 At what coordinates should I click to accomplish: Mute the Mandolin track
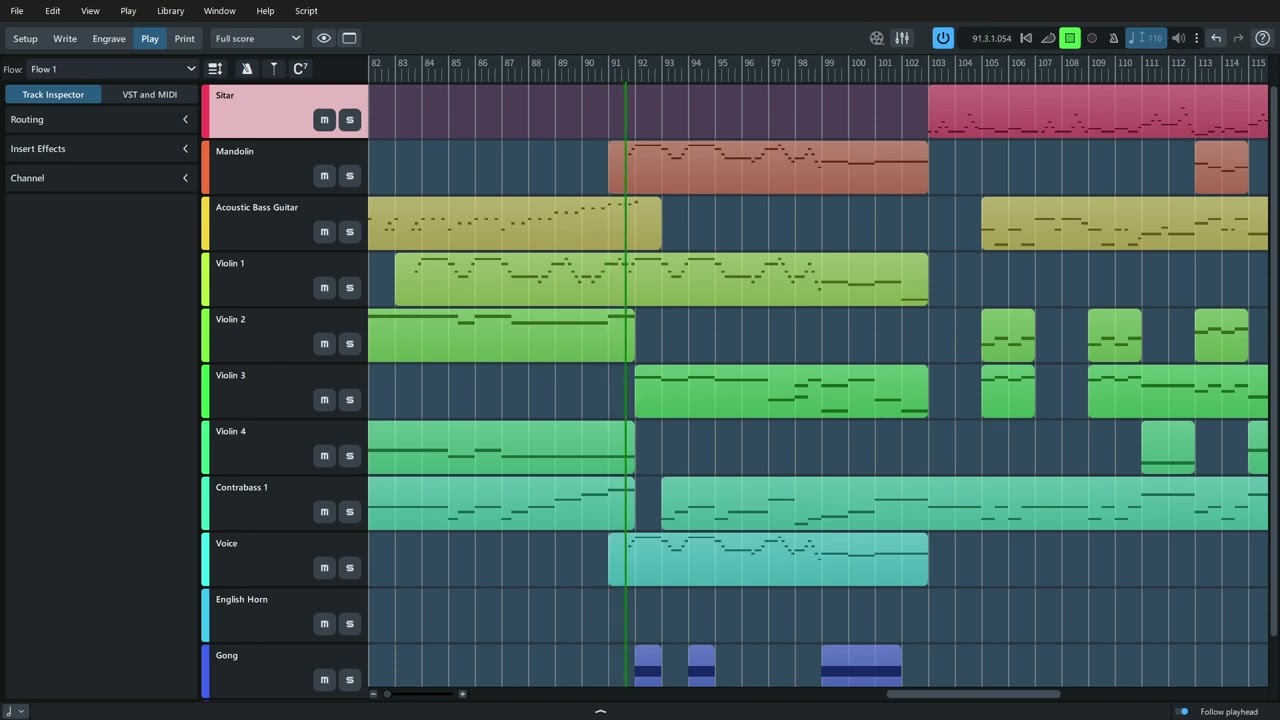324,176
